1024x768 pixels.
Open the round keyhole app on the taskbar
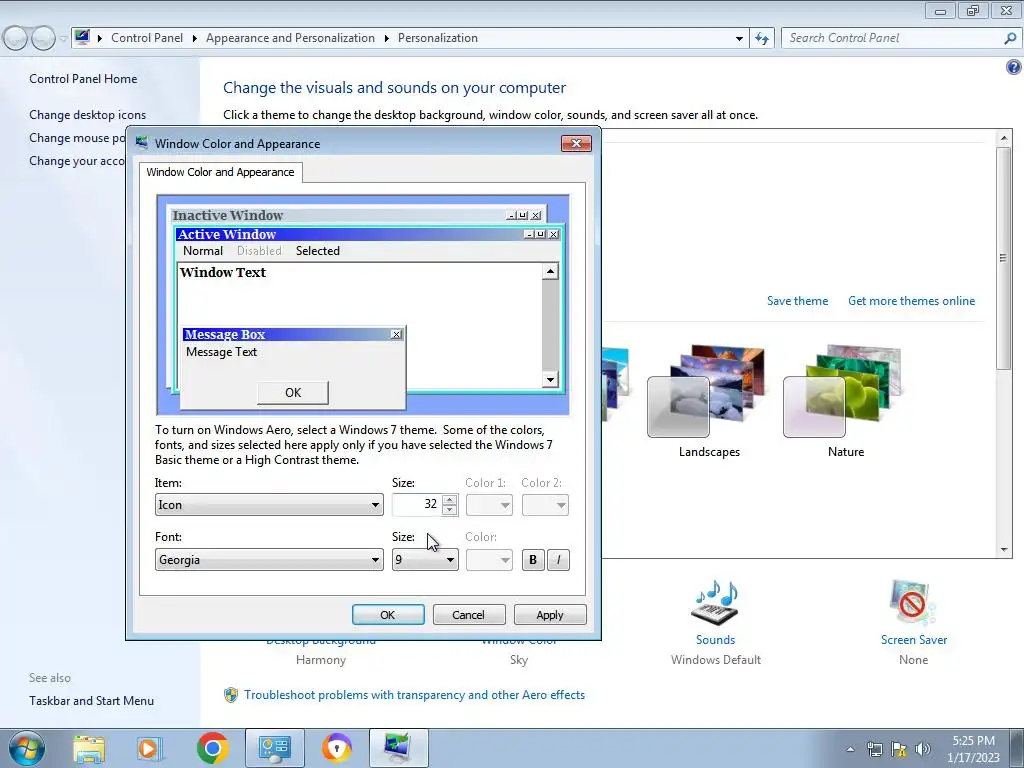tap(336, 748)
